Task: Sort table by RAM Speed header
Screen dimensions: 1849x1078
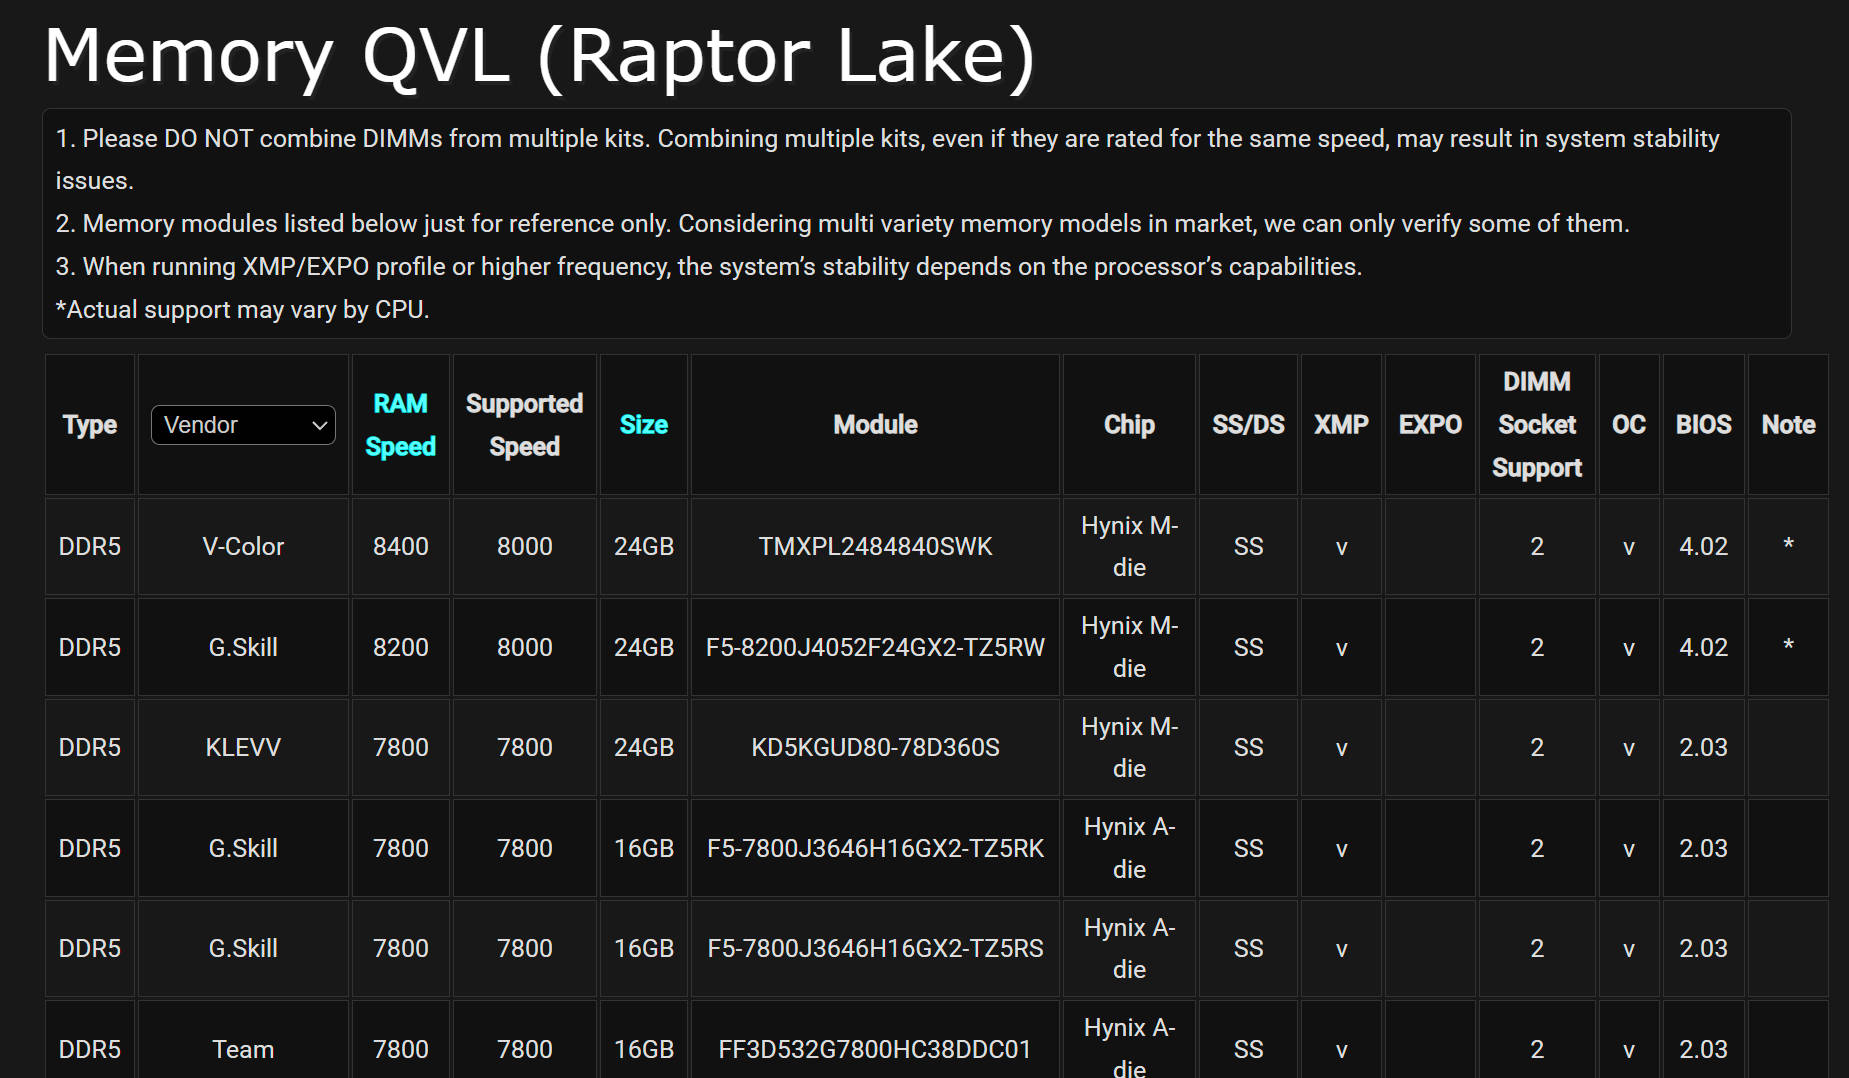Action: [400, 425]
